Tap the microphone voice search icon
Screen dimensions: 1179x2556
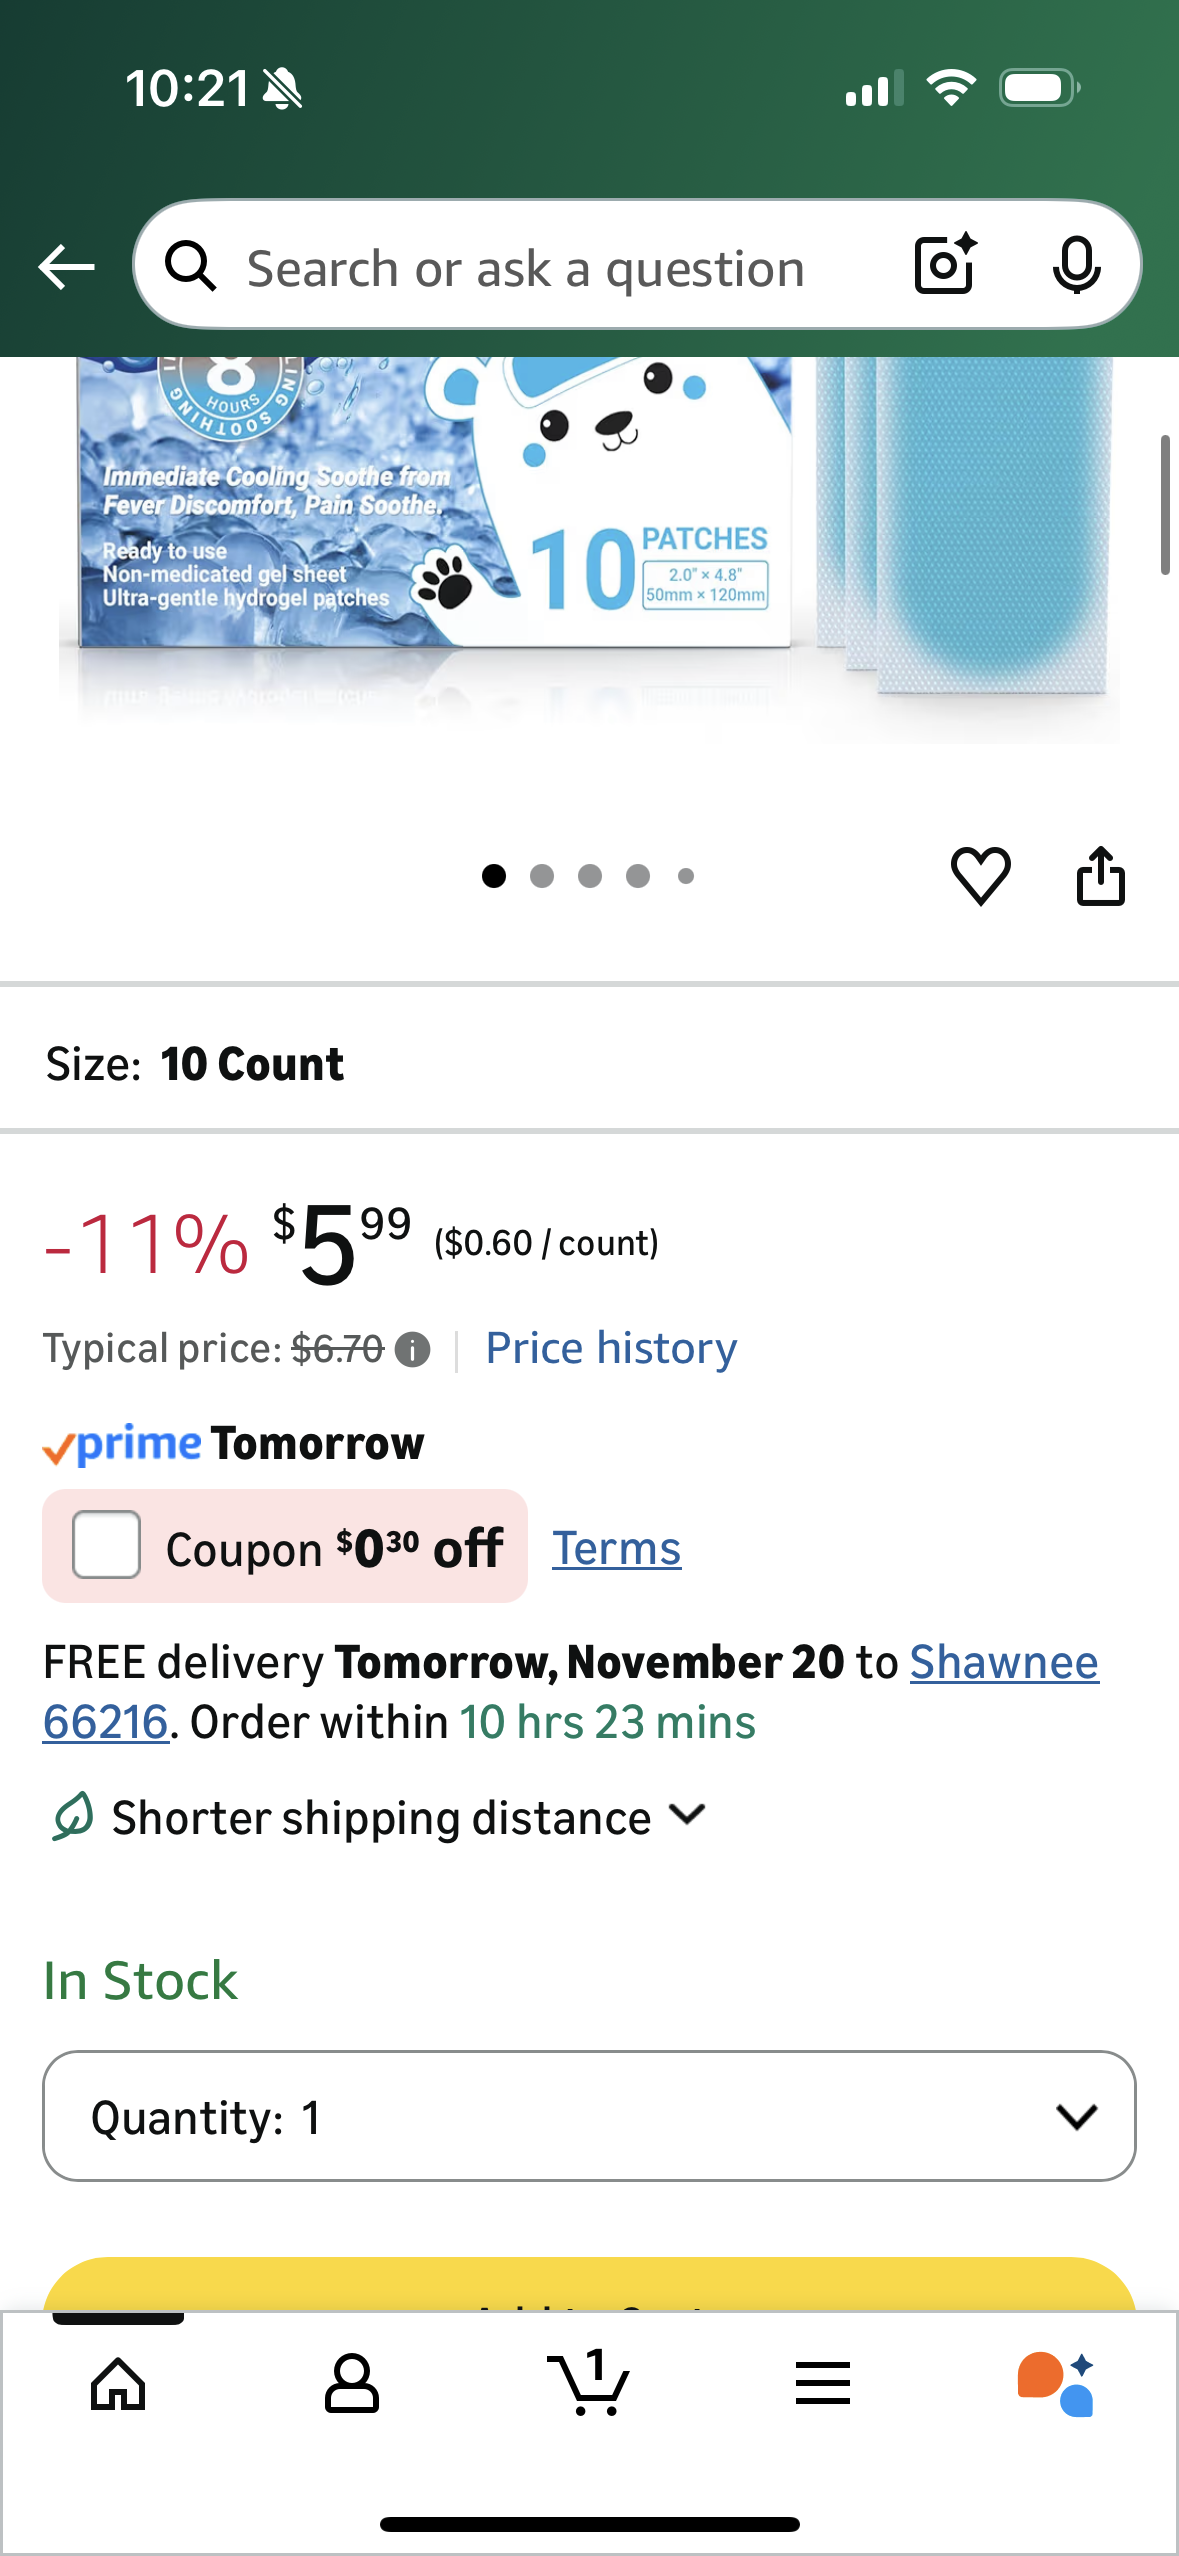1076,265
